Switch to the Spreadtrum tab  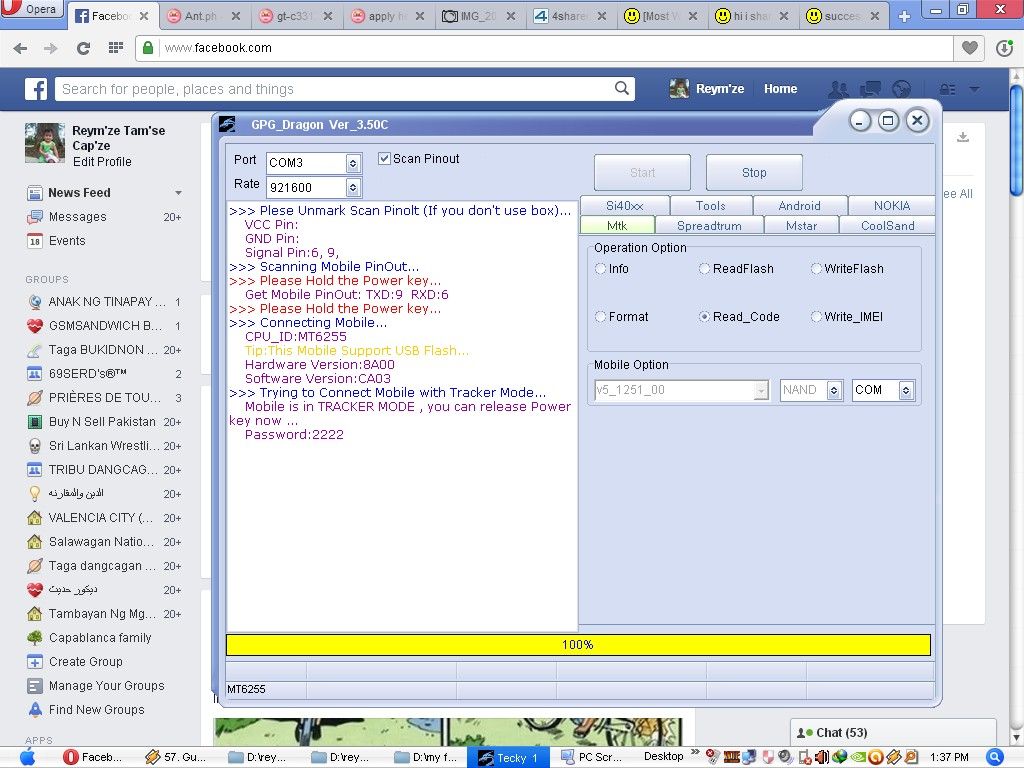pos(709,226)
